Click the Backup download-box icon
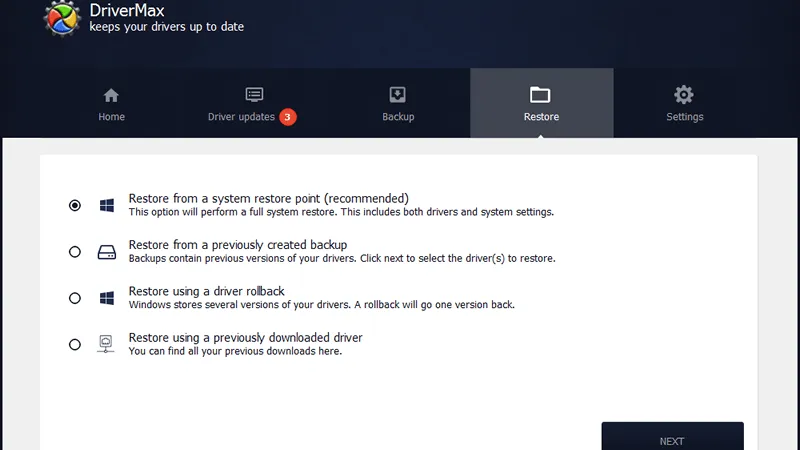This screenshot has height=450, width=800. tap(397, 95)
